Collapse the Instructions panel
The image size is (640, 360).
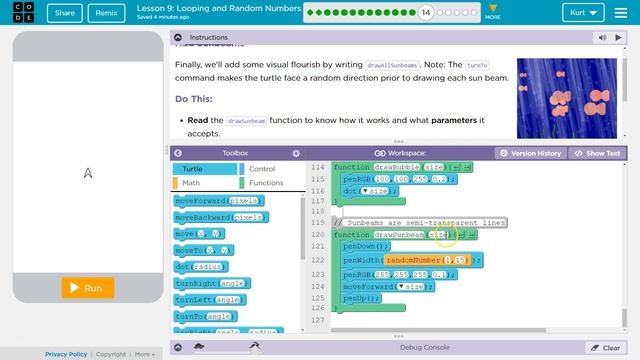click(178, 38)
